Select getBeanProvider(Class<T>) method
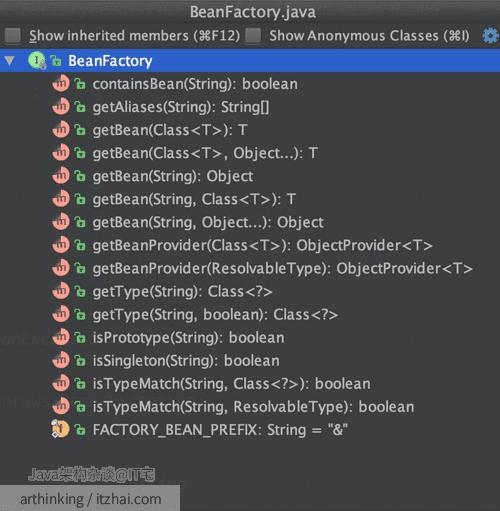 [263, 245]
